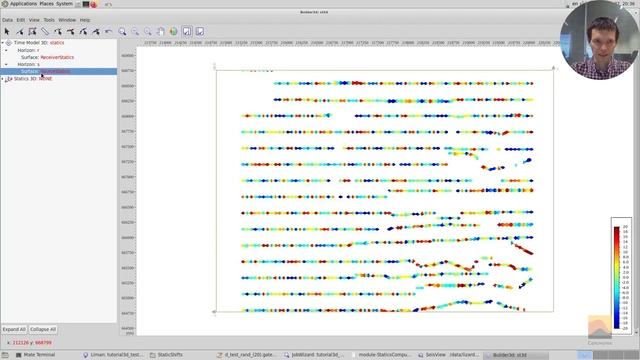Click the show desktop icon in taskbar
The image size is (640, 360).
pos(5,355)
